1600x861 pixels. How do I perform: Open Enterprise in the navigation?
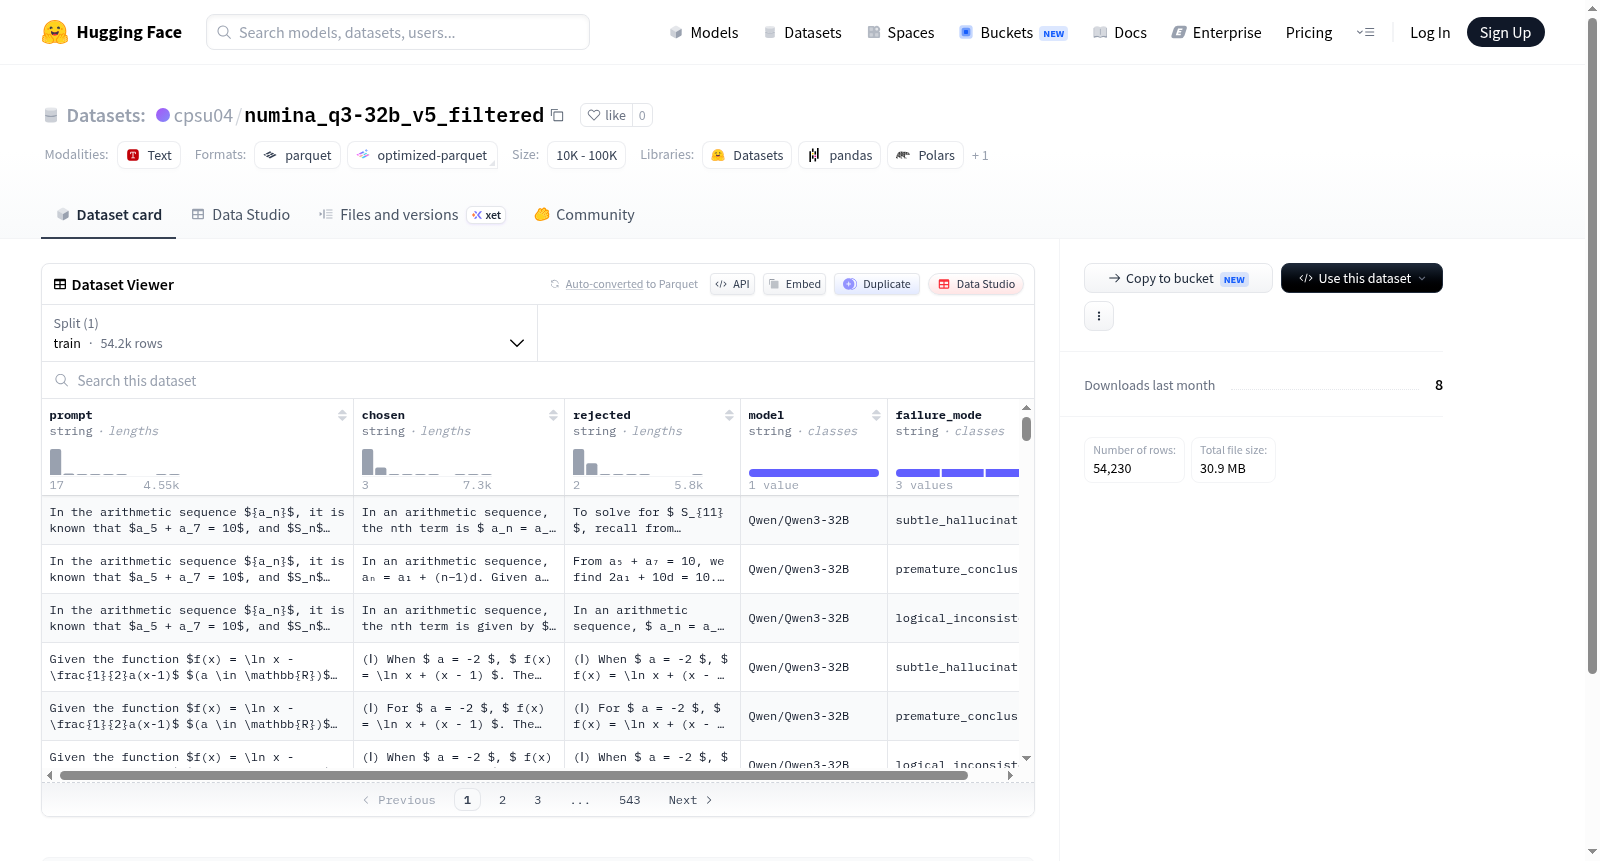[1216, 33]
